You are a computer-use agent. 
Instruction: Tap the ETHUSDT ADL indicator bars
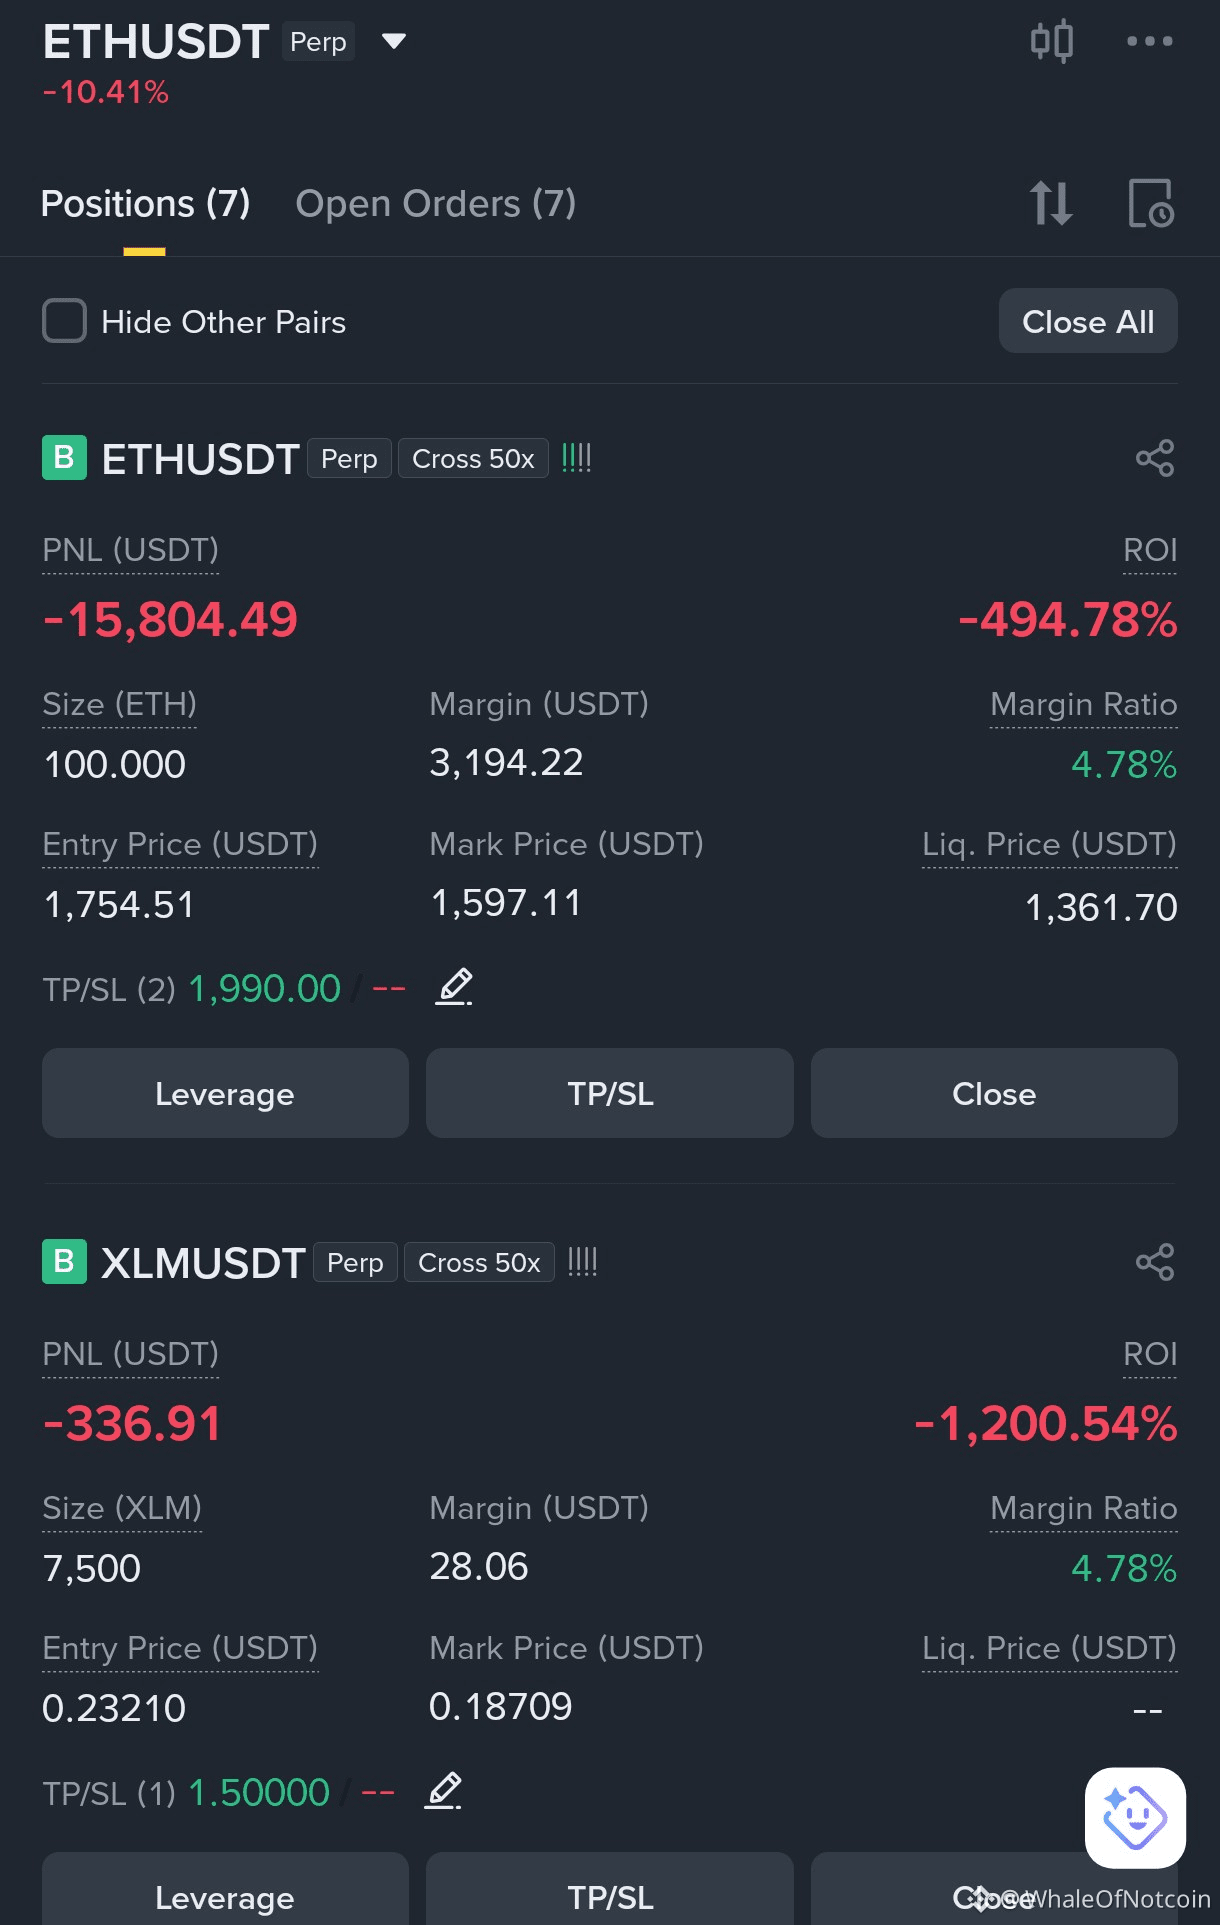(577, 458)
